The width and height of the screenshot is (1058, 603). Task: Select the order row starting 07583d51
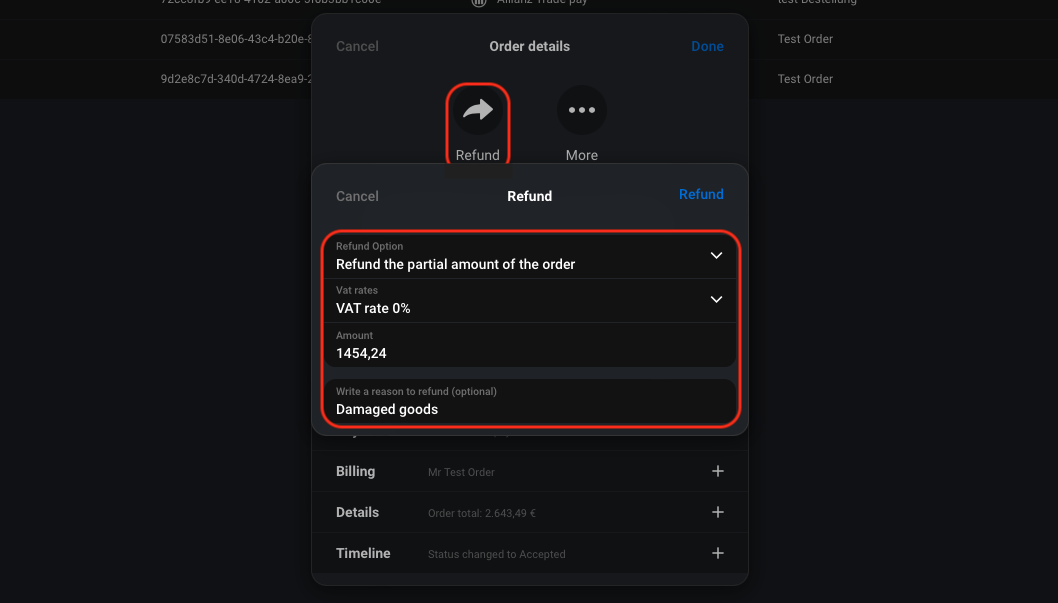pos(529,39)
